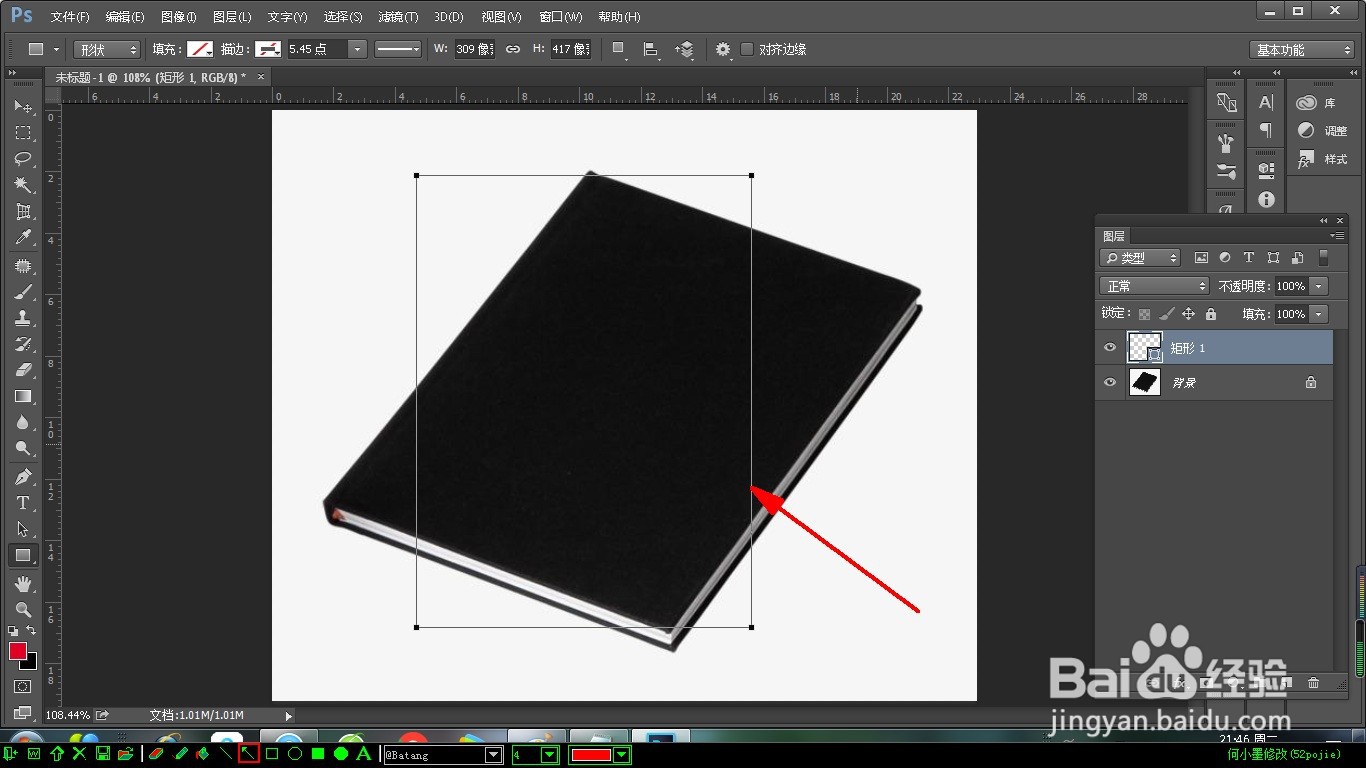
Task: Select the Horizontal Type tool
Action: point(22,503)
